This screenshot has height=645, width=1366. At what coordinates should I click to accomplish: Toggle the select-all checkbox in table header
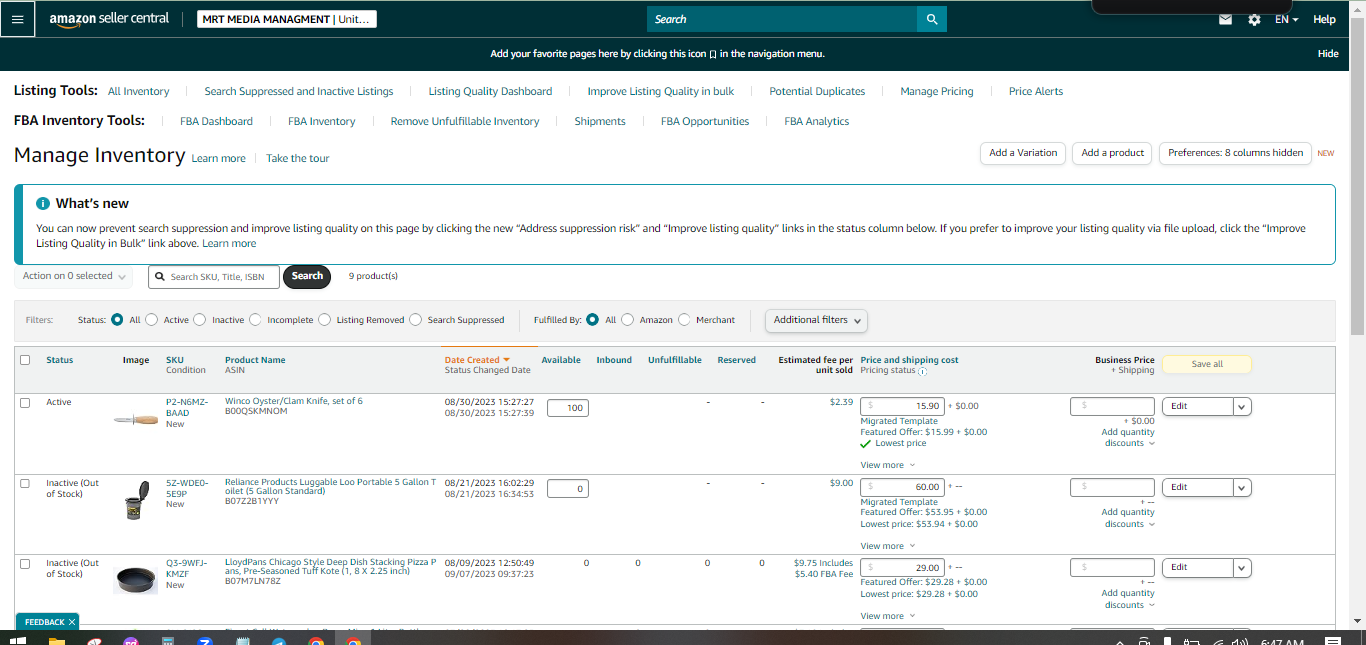25,360
